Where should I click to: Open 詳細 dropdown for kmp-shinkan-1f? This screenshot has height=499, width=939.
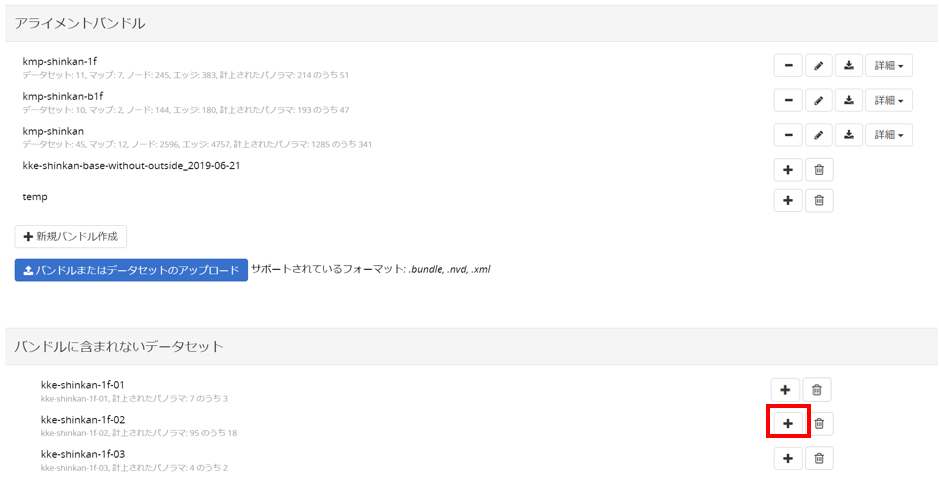(x=888, y=66)
